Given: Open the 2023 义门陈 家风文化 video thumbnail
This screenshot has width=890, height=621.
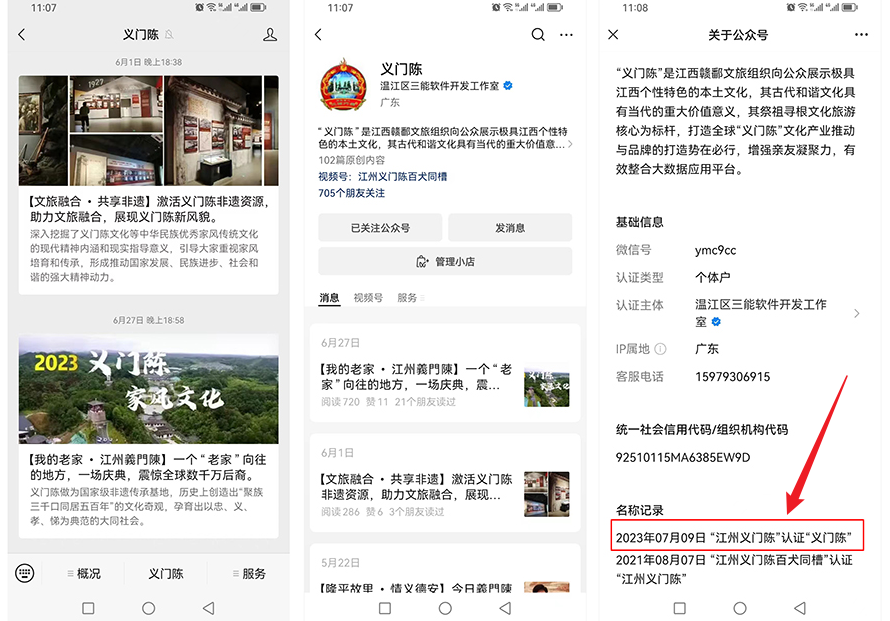Looking at the screenshot, I should click(x=148, y=389).
